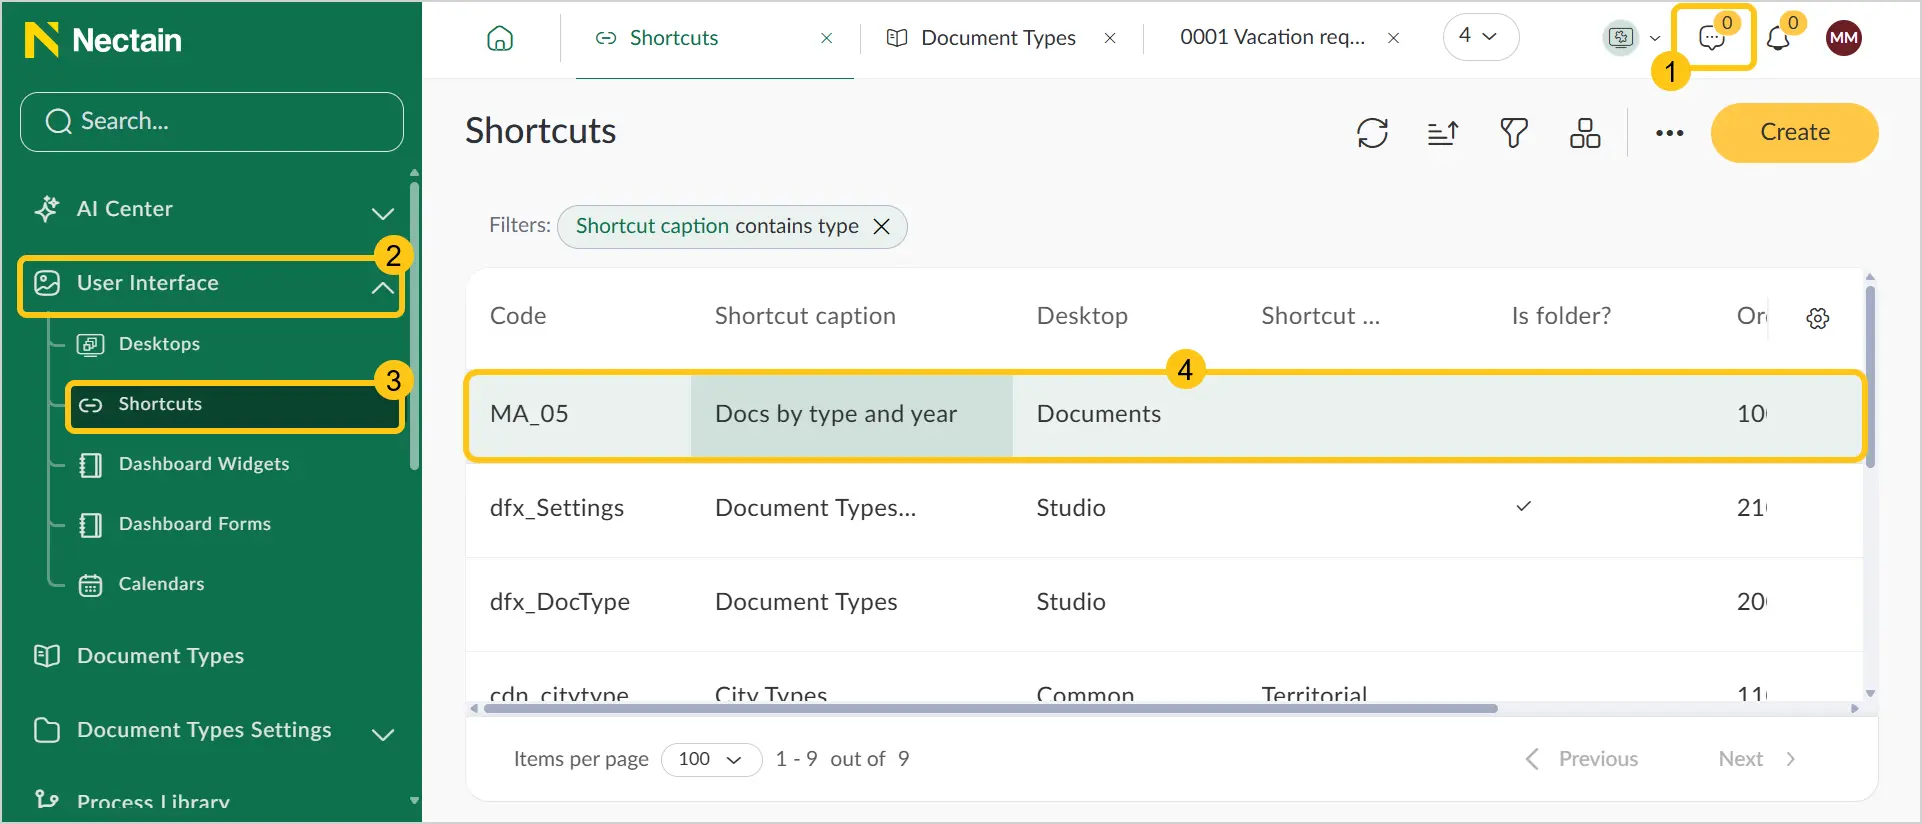Toggle the Is folder check for dfx_Settings

coord(1523,507)
